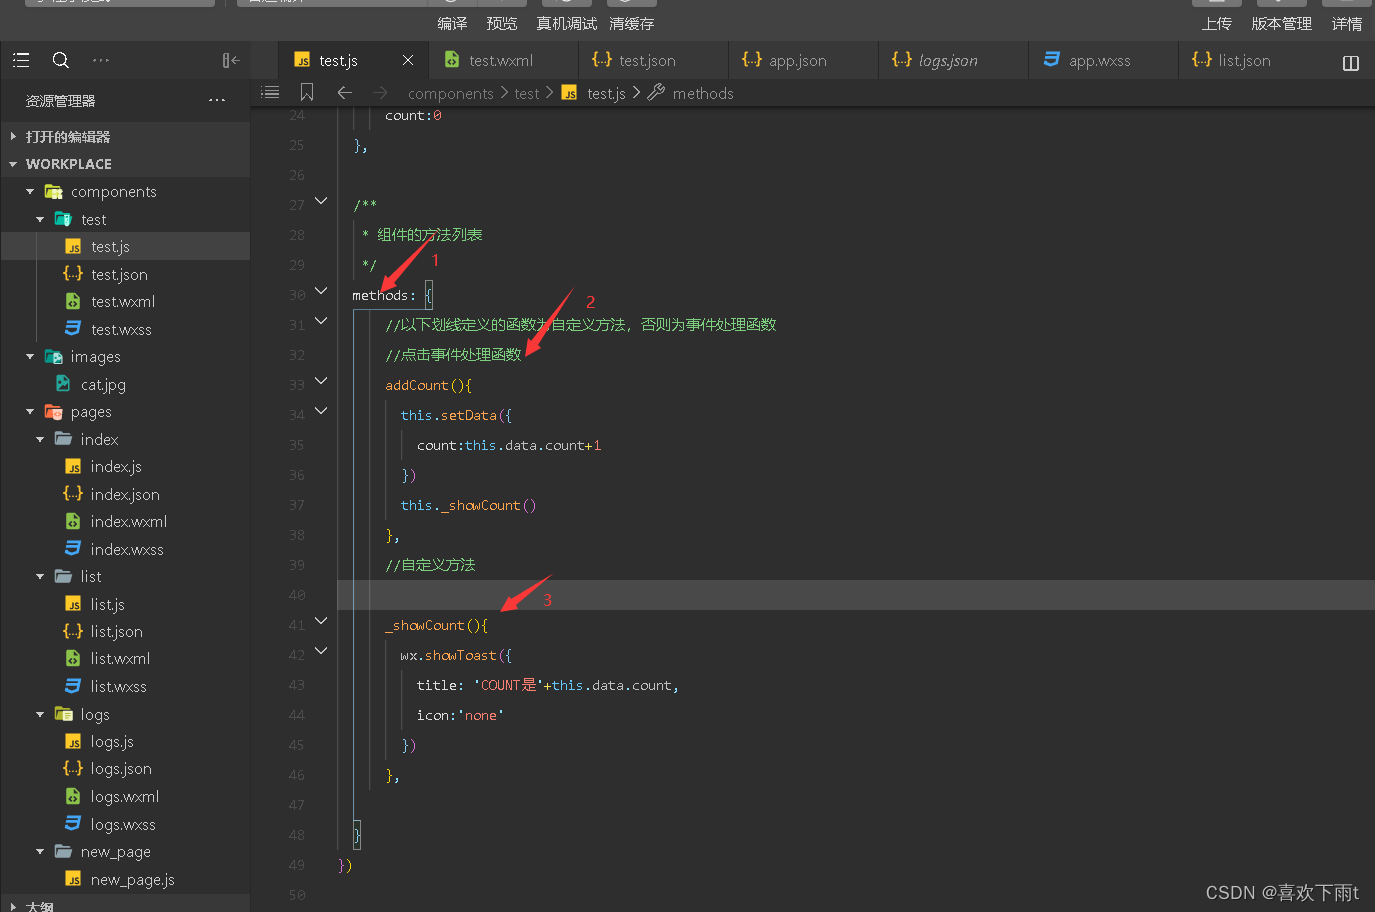Click the 编译 compile button

point(452,23)
